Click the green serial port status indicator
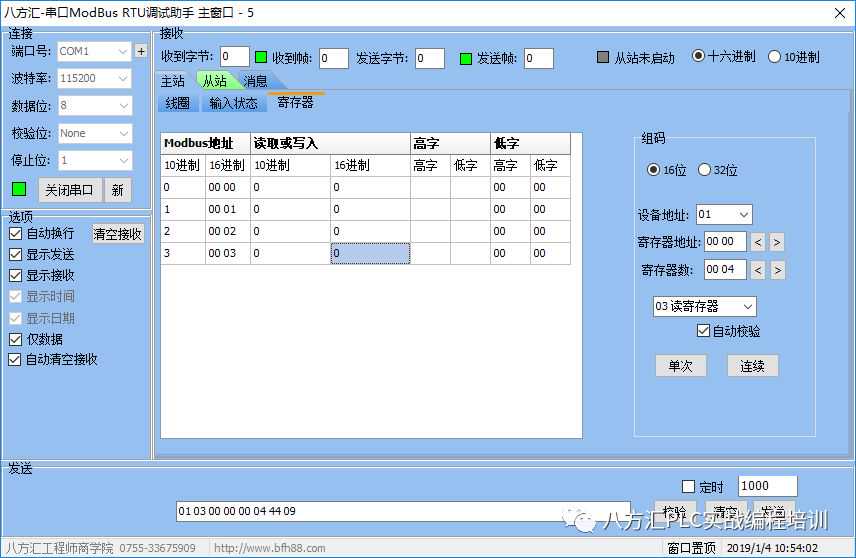 [19, 189]
